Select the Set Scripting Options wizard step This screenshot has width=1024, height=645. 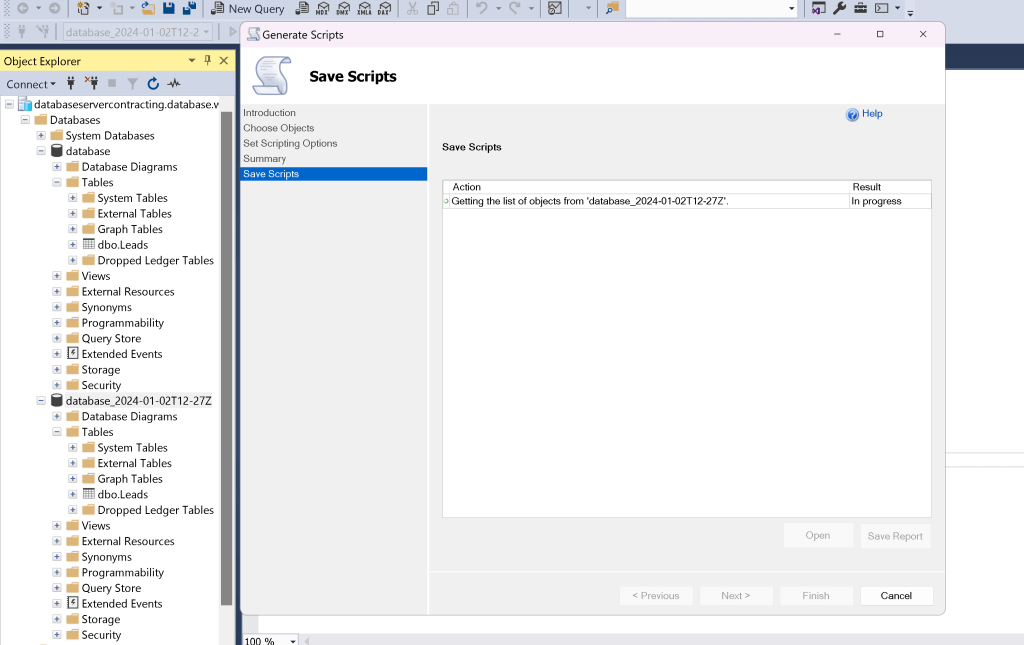tap(290, 143)
